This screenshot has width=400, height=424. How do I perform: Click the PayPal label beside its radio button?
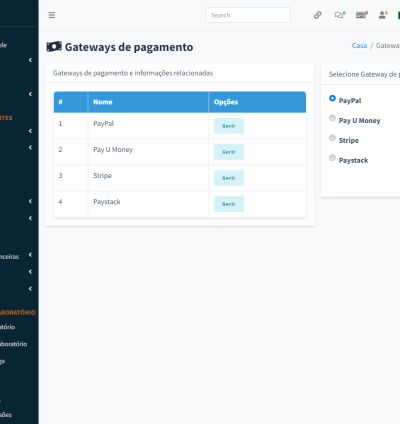coord(350,100)
